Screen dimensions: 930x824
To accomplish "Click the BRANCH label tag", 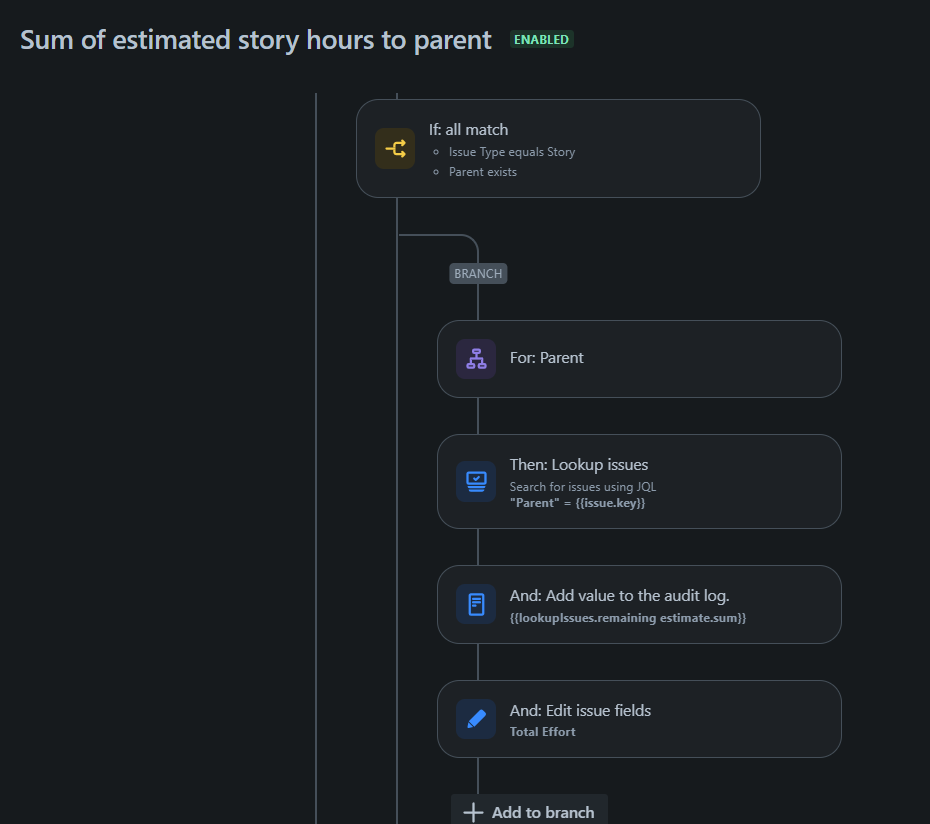I will point(478,273).
